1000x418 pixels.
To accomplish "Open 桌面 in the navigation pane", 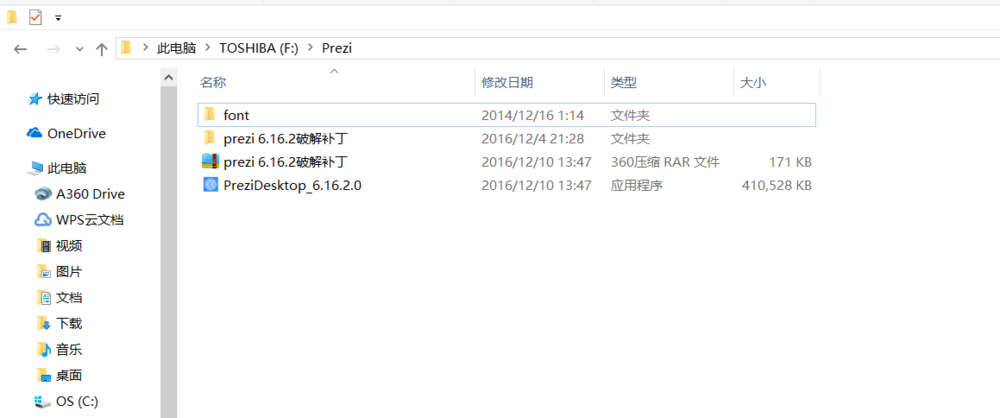I will point(69,375).
